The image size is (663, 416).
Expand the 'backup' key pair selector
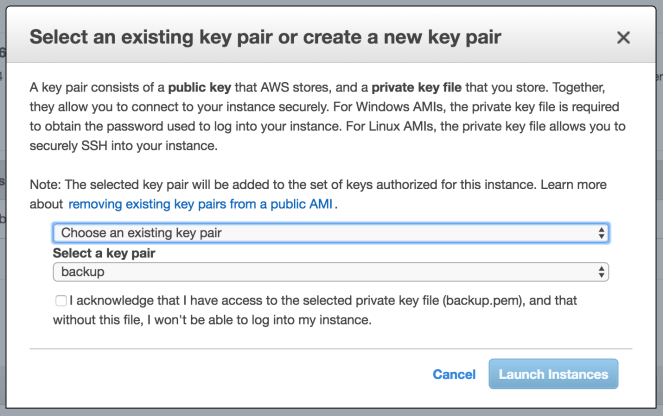[x=330, y=272]
